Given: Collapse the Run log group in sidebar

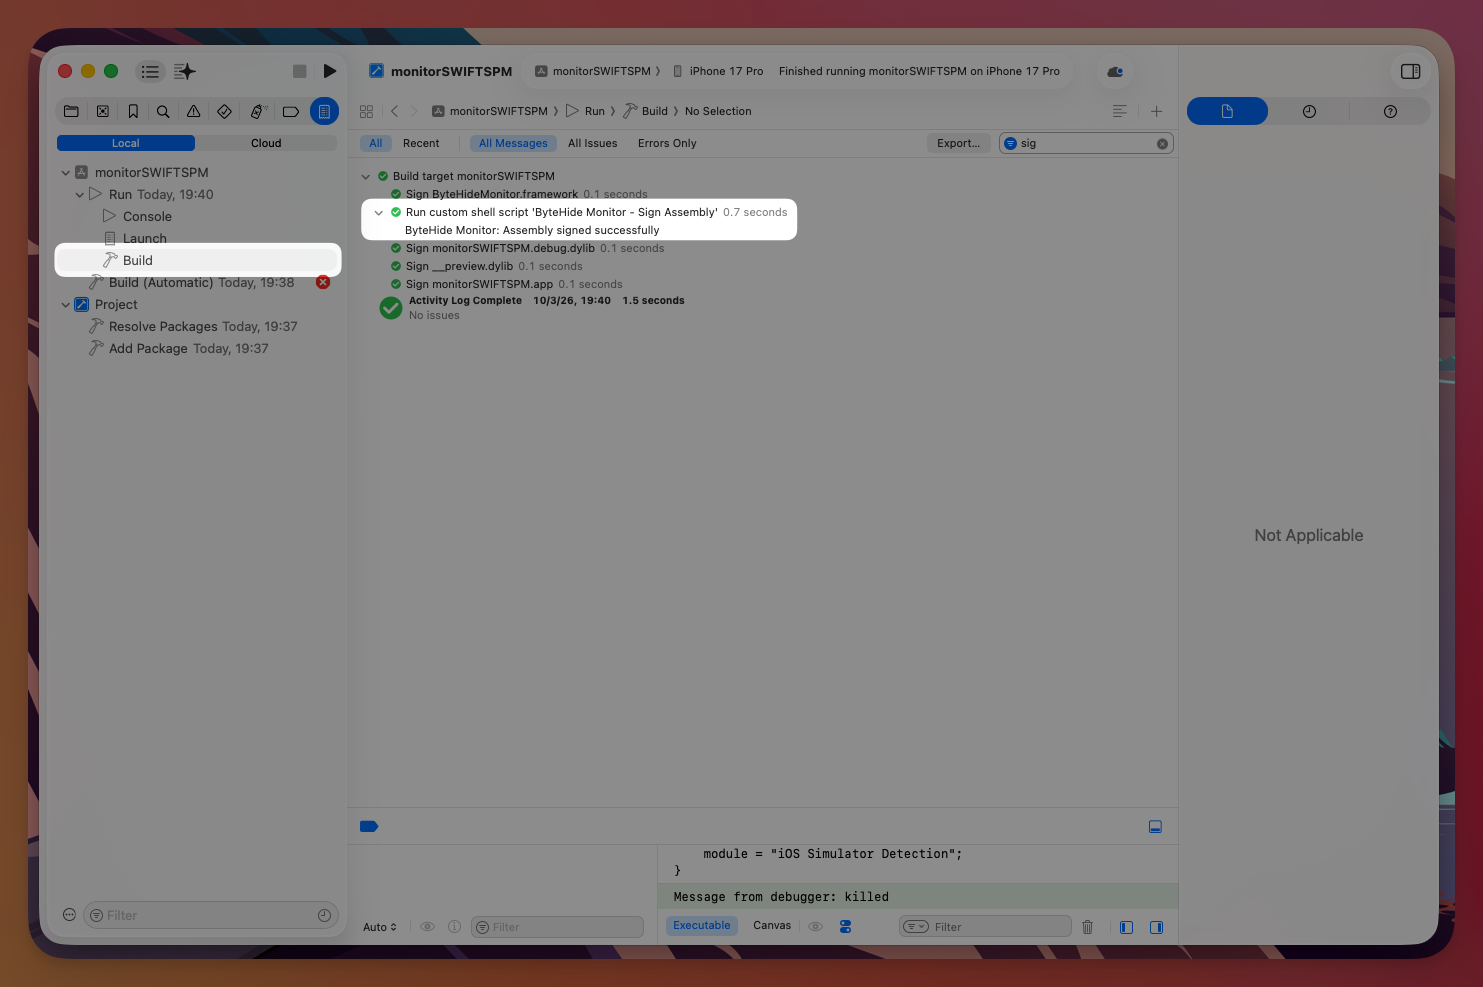Looking at the screenshot, I should [80, 194].
